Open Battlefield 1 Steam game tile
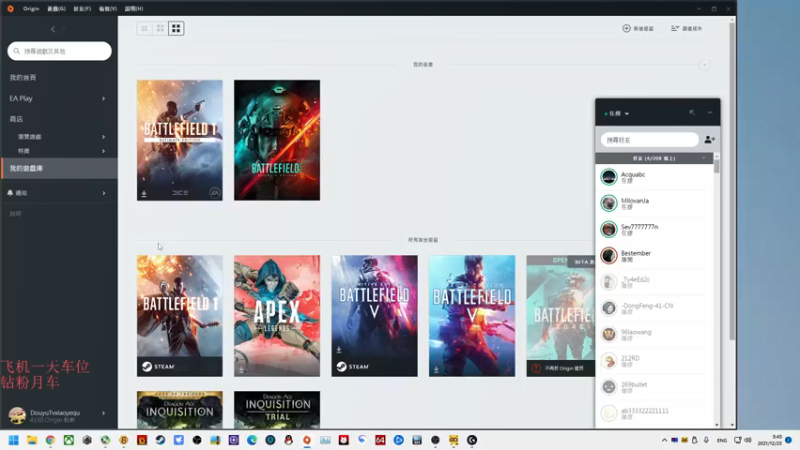 click(180, 316)
